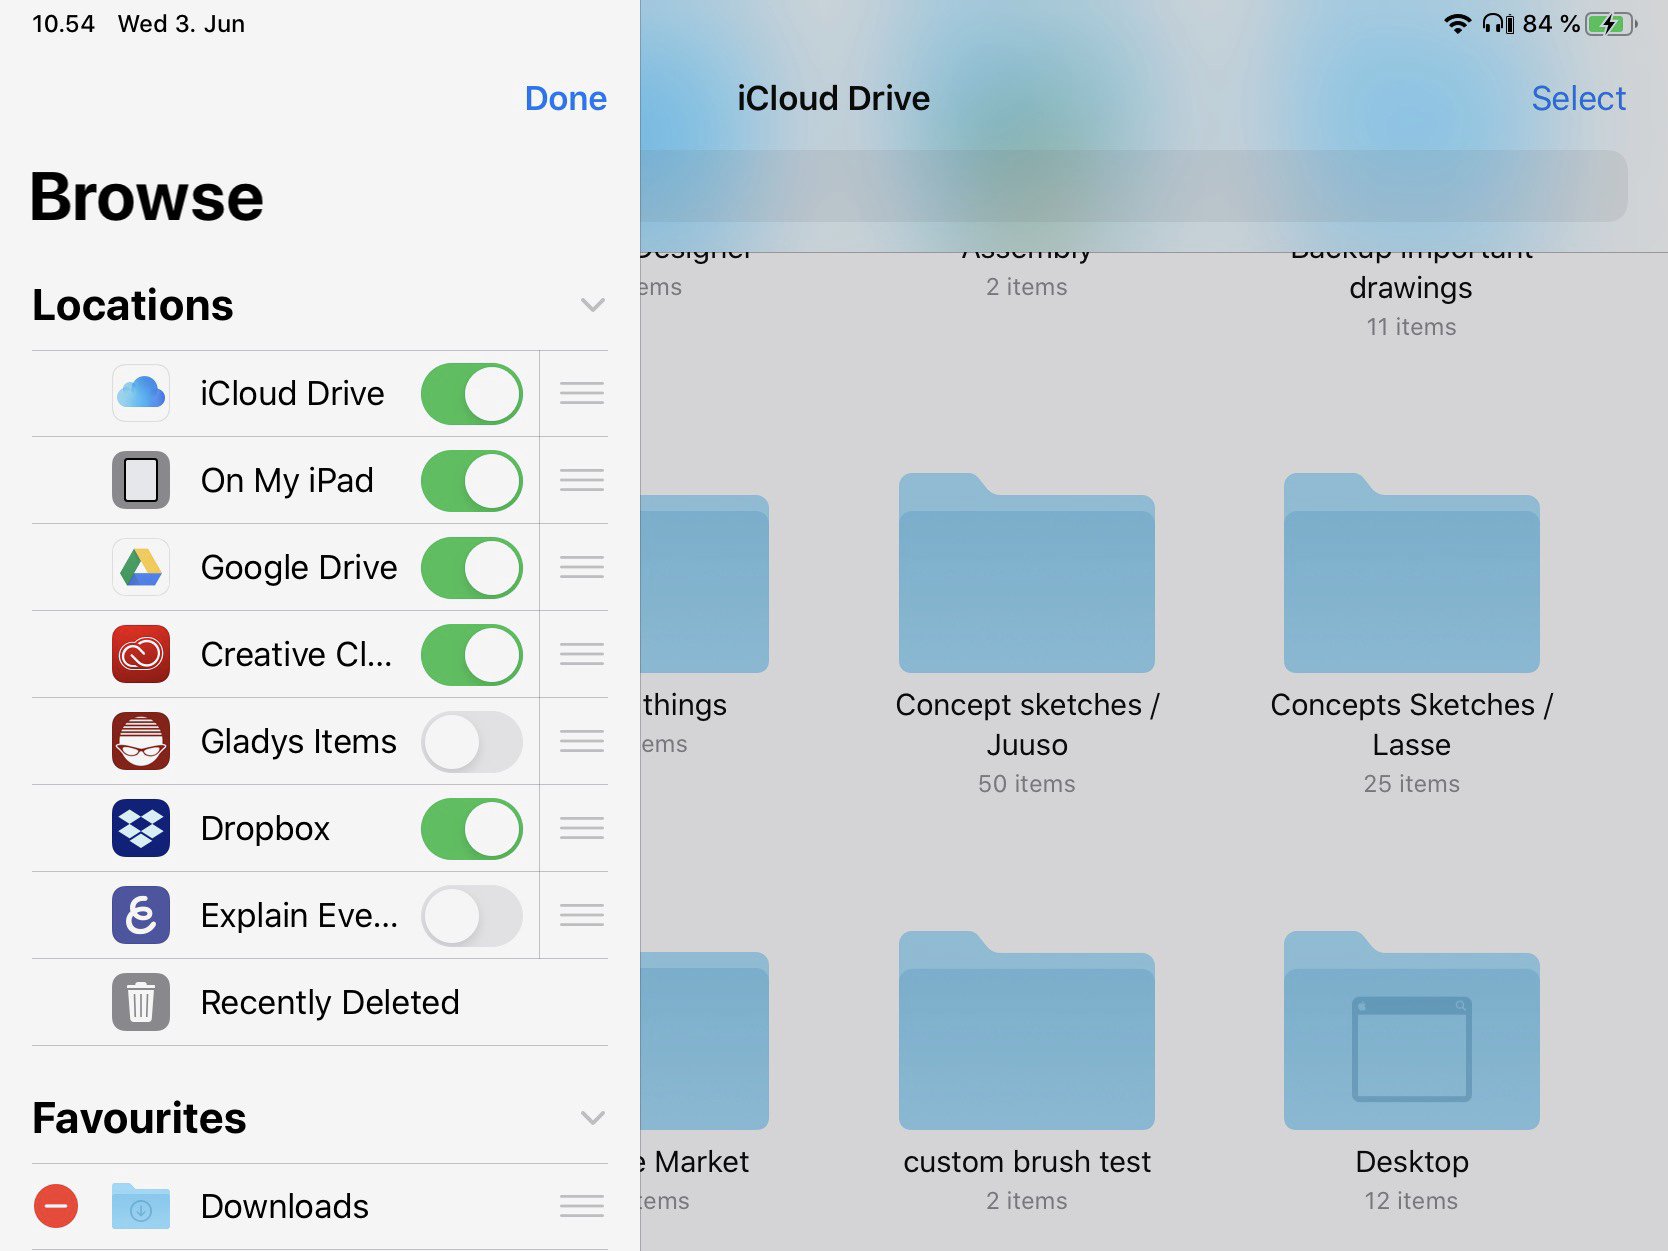Screen dimensions: 1668x1251
Task: Remove Downloads with the red minus button
Action: [56, 1206]
